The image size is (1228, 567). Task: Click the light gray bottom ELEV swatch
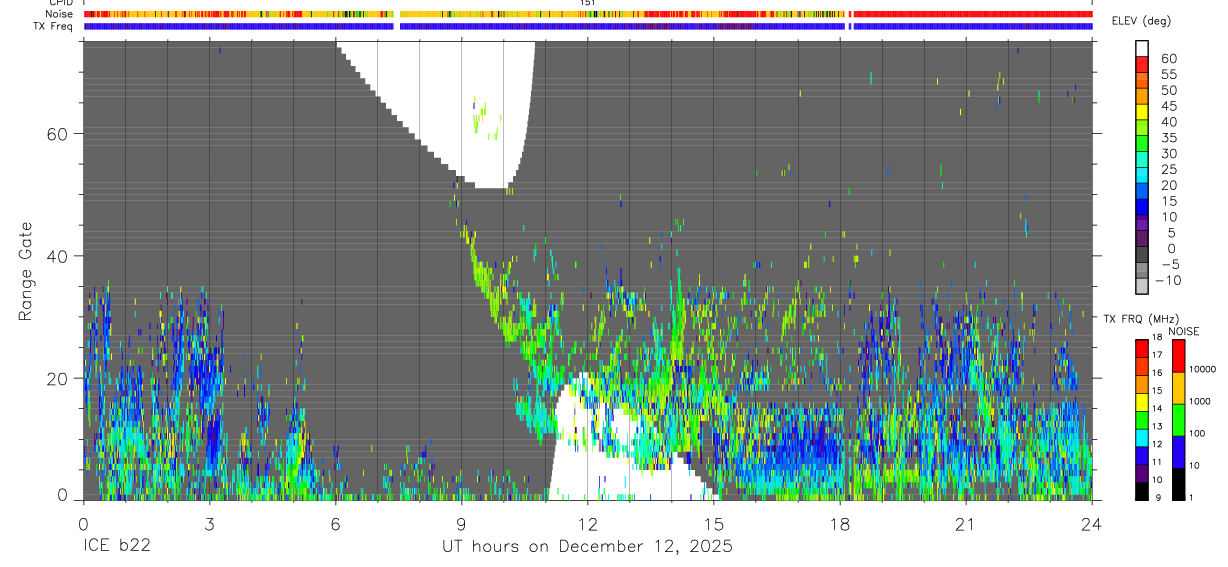(x=1141, y=286)
